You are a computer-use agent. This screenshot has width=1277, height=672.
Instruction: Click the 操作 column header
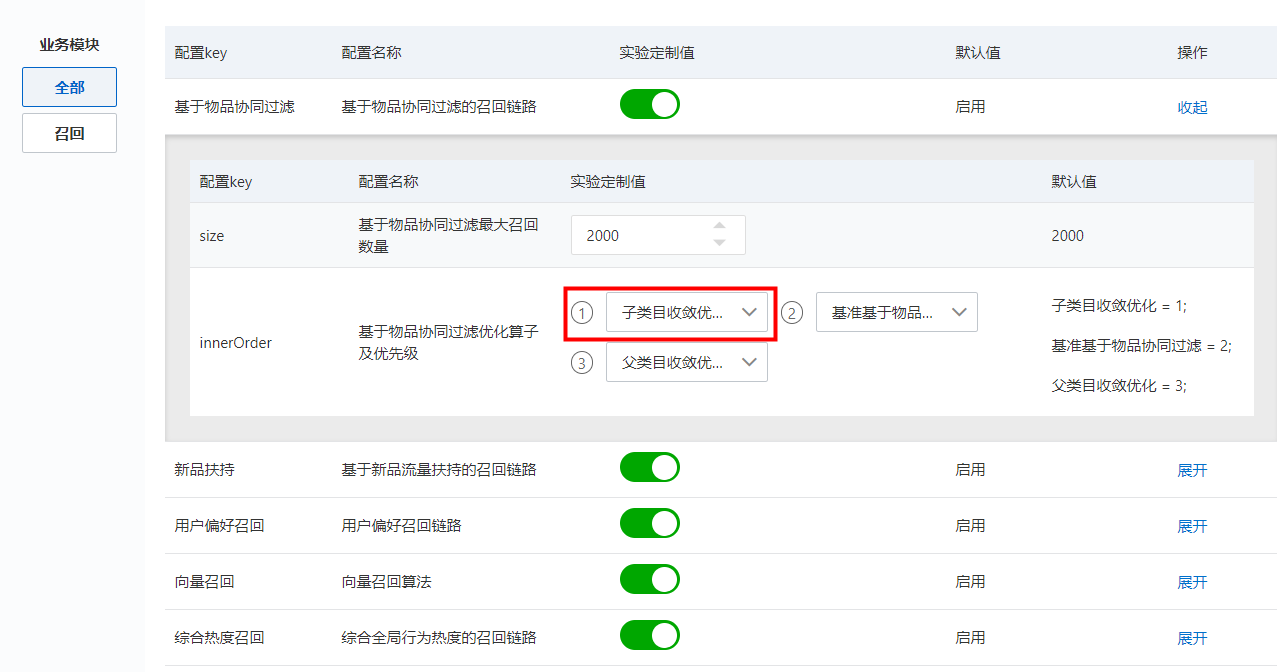point(1192,52)
